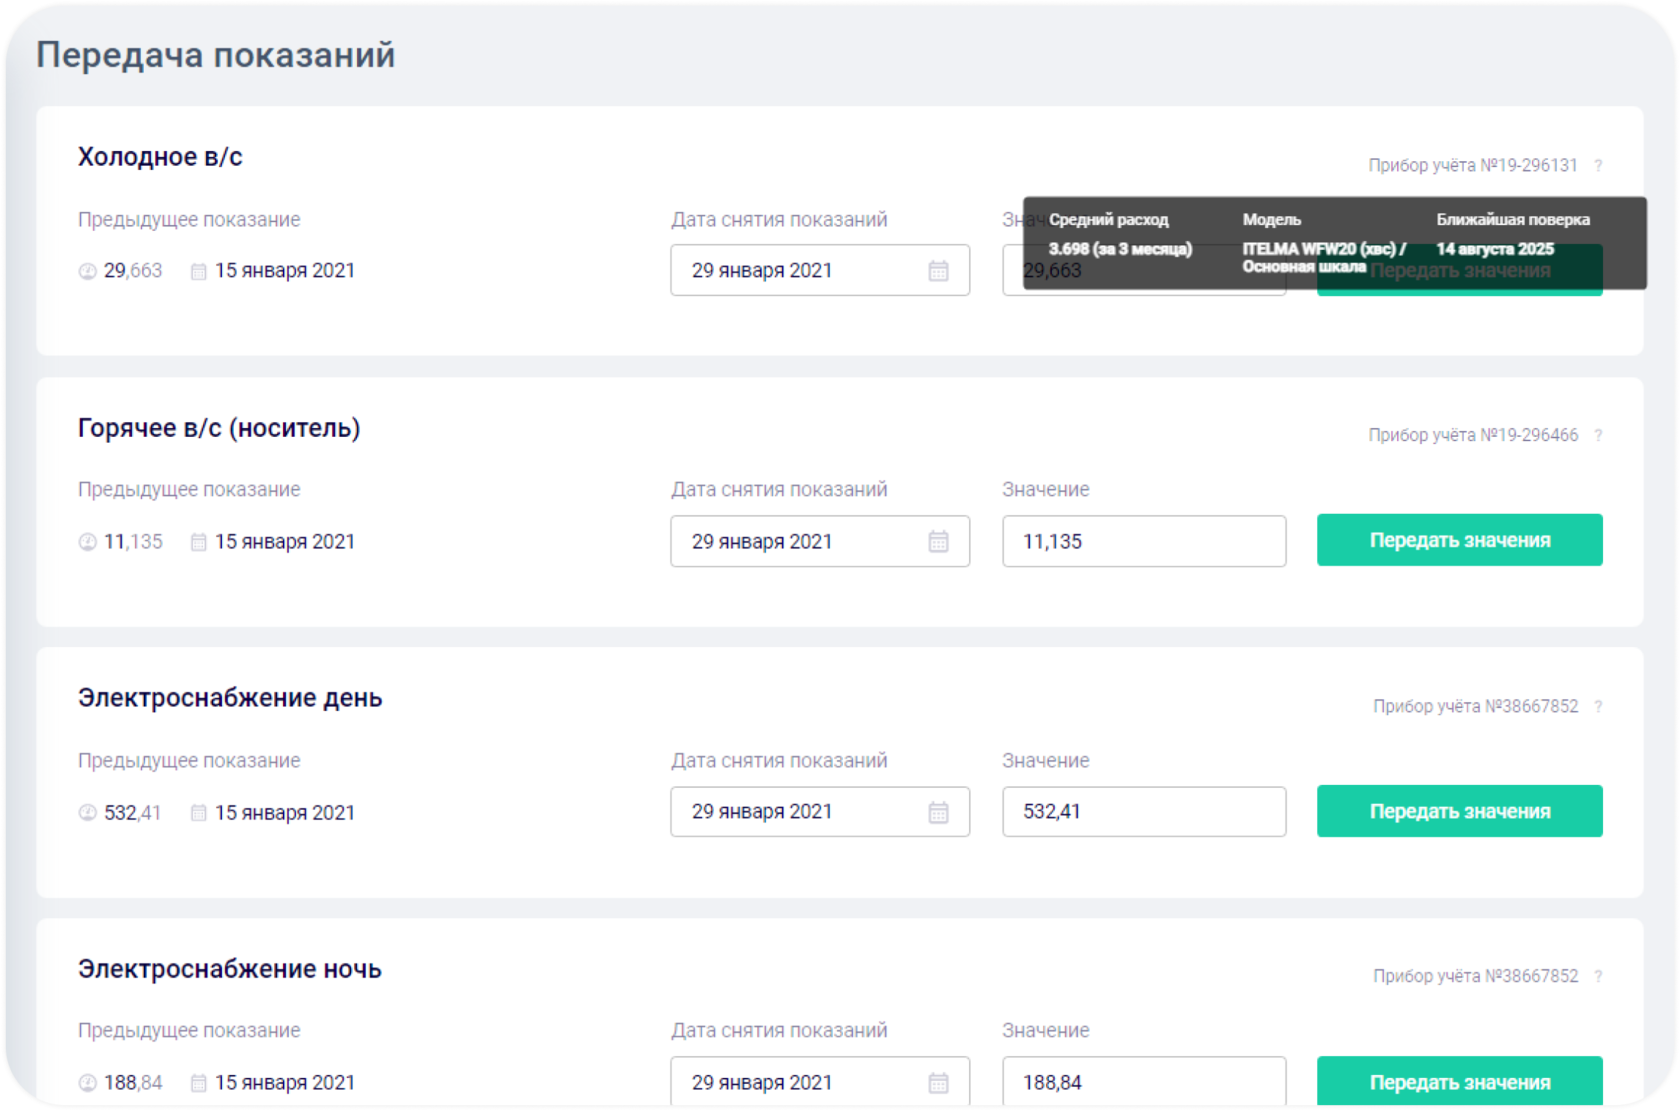Image resolution: width=1680 pixels, height=1111 pixels.
Task: Click the text Прибор учёта №19-296131
Action: (x=1473, y=166)
